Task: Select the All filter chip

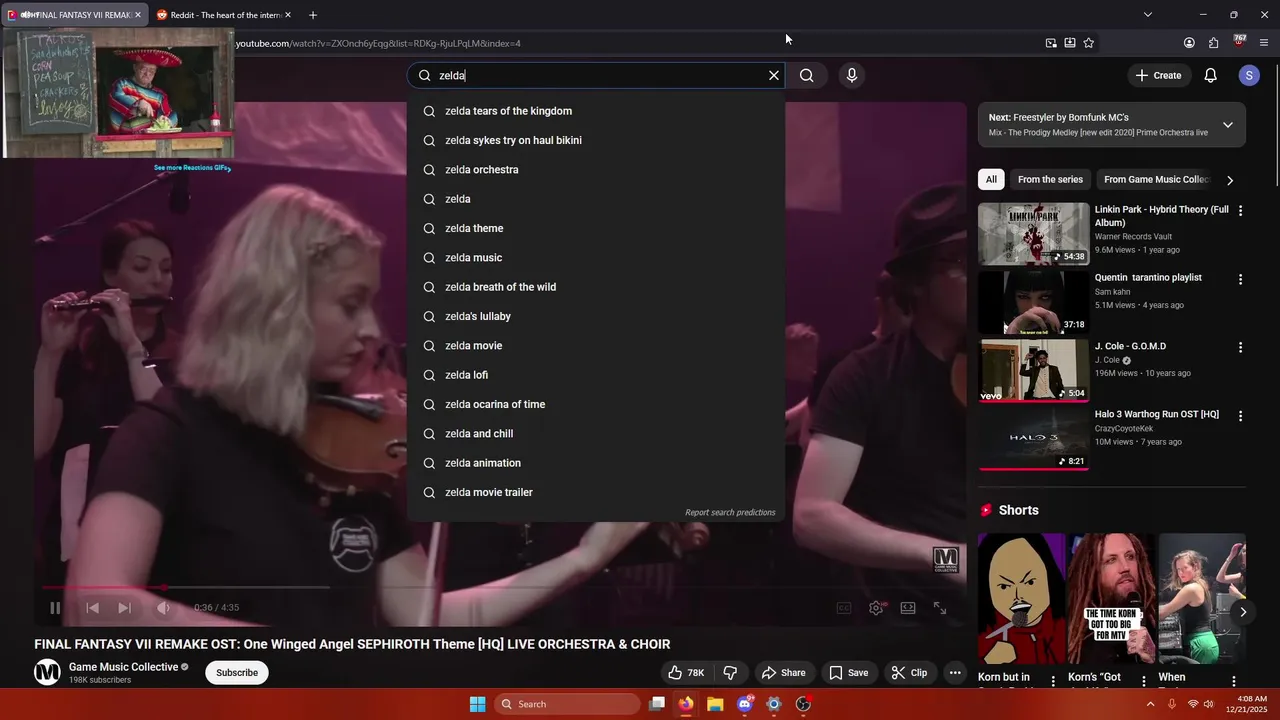Action: pyautogui.click(x=991, y=180)
